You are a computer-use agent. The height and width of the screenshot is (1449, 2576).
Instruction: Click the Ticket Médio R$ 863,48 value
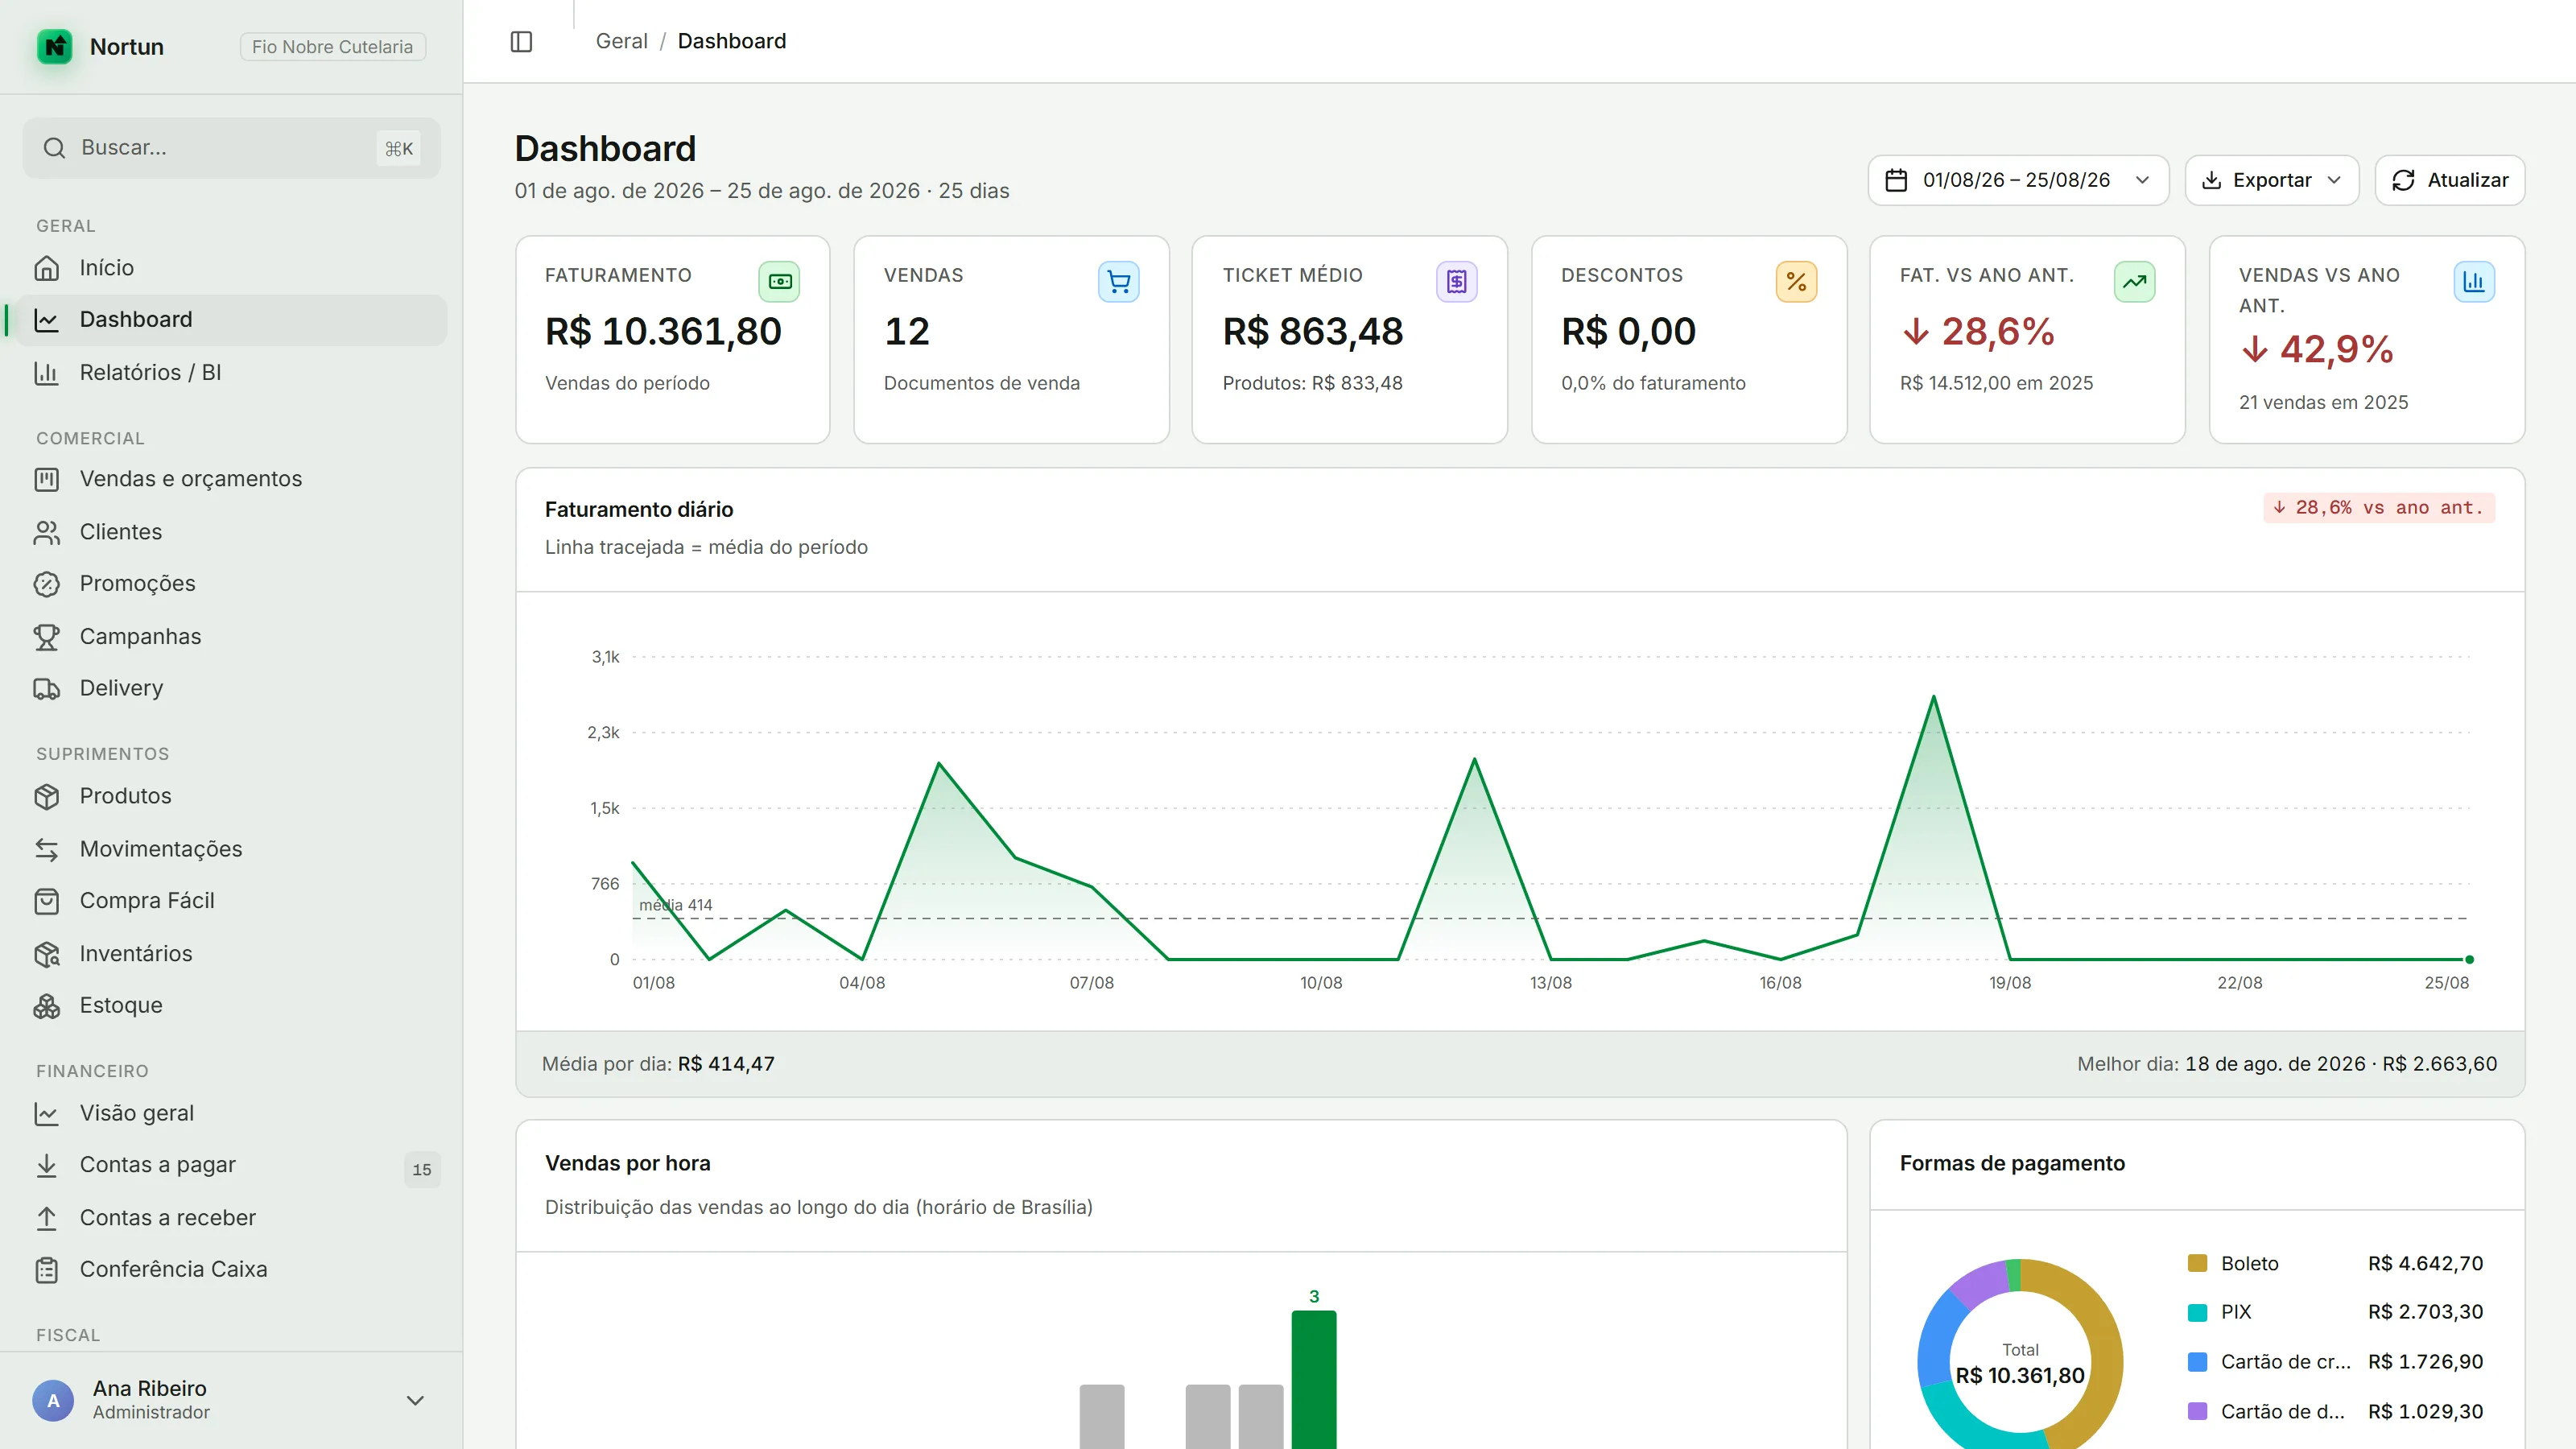(1313, 332)
